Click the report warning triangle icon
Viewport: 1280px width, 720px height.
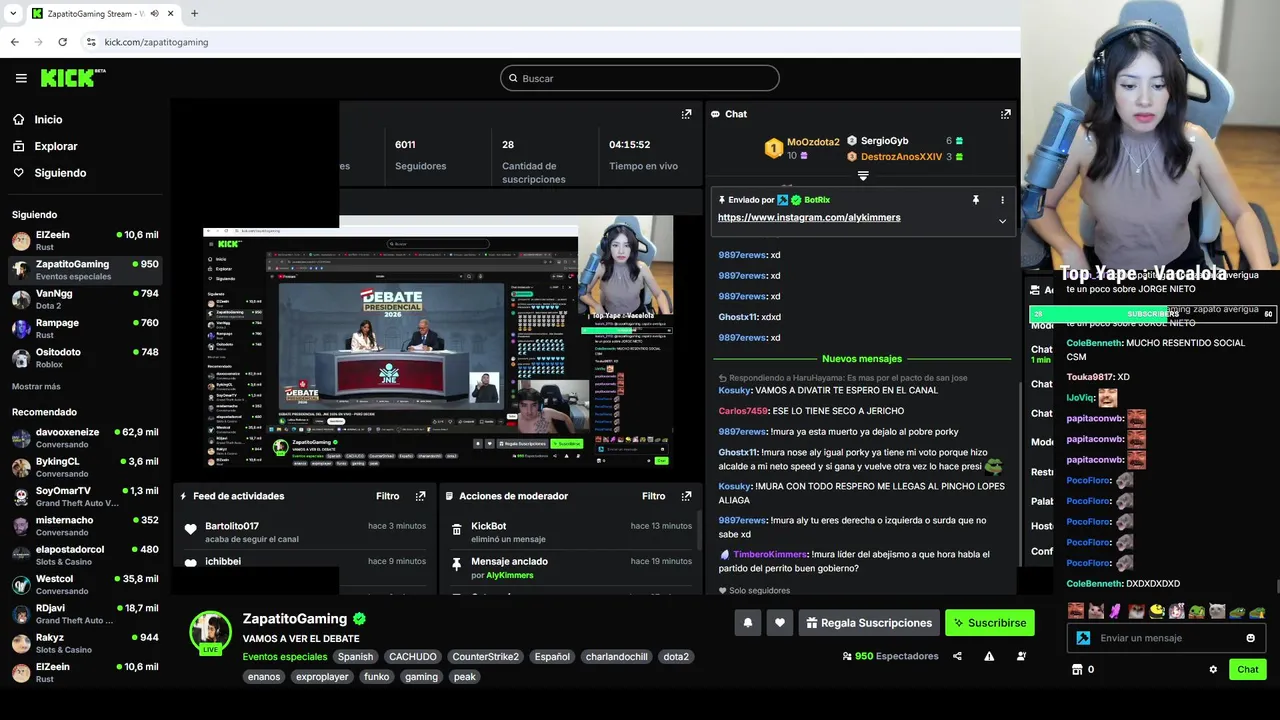[989, 656]
